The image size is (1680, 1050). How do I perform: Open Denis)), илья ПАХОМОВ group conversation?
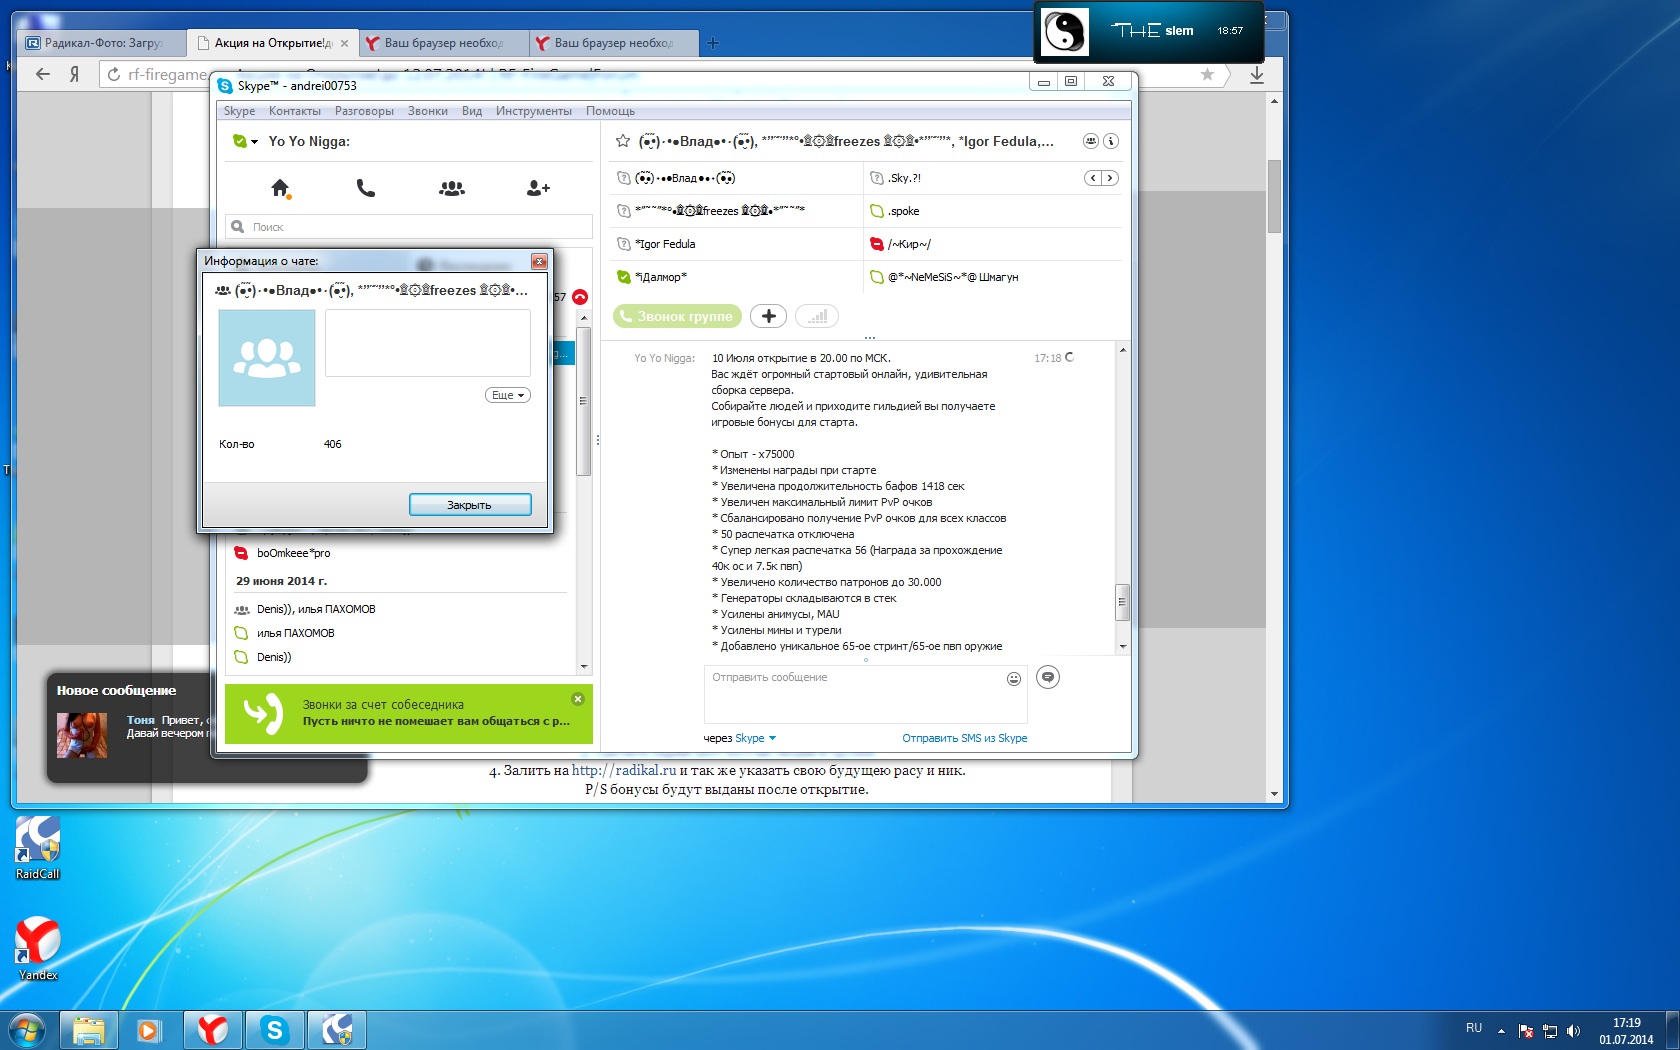[316, 609]
